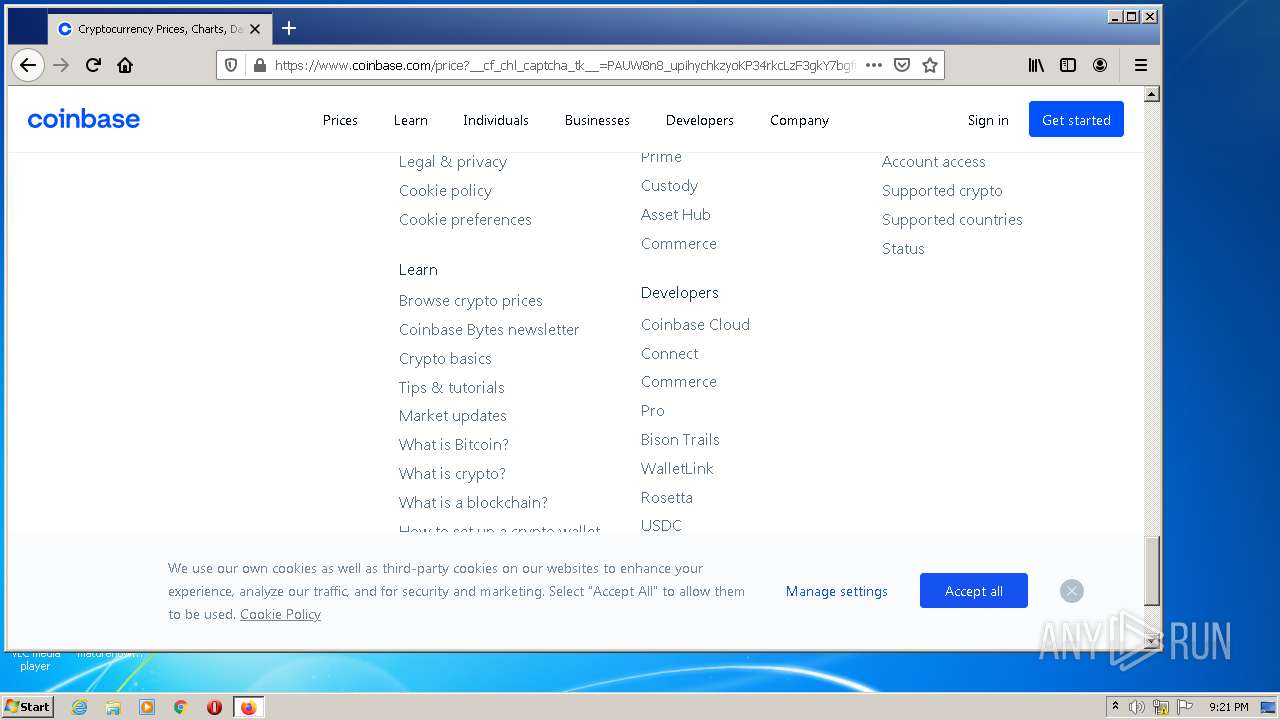The image size is (1280, 720).
Task: Launch media player from the taskbar
Action: tap(147, 707)
